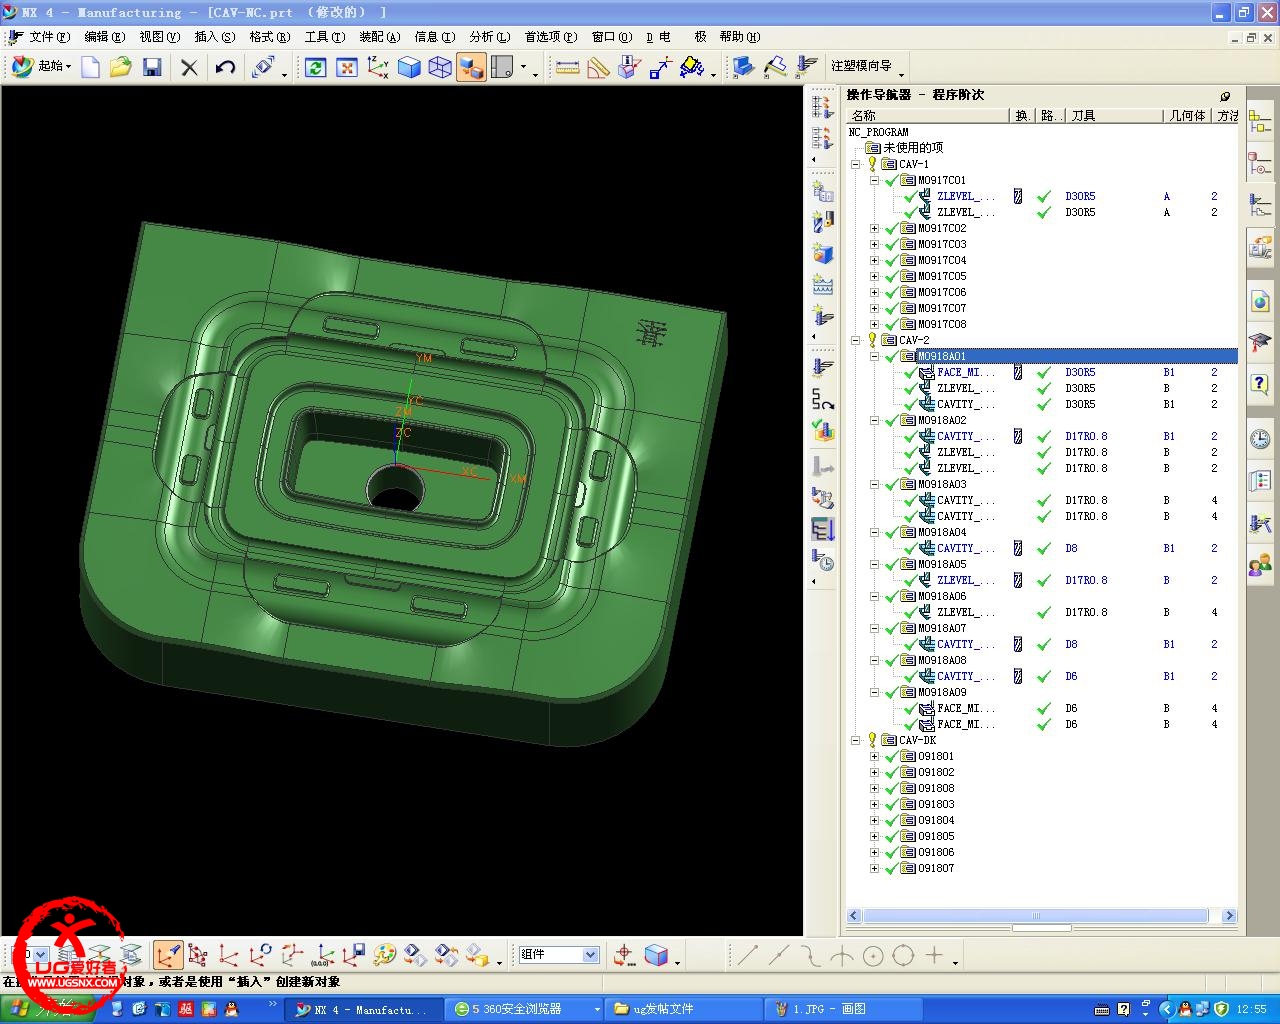Delete selected object with X icon
Screen dimensions: 1280x1024
tap(189, 67)
